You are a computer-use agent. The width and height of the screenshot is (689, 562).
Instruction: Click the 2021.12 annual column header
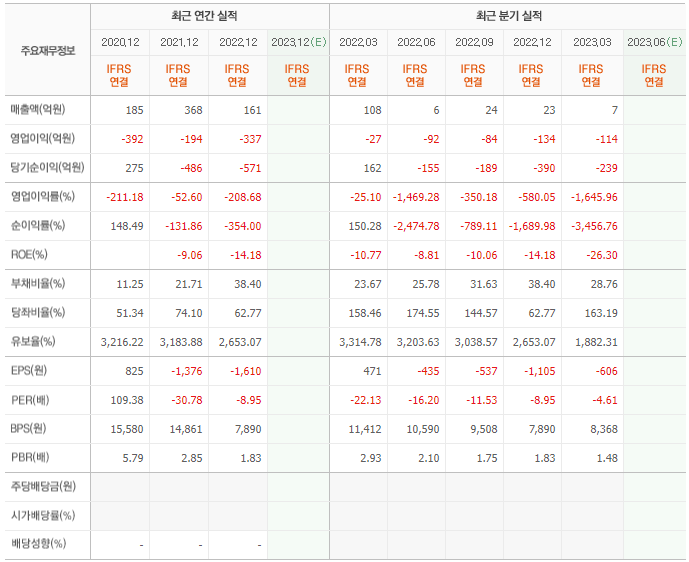tap(179, 42)
